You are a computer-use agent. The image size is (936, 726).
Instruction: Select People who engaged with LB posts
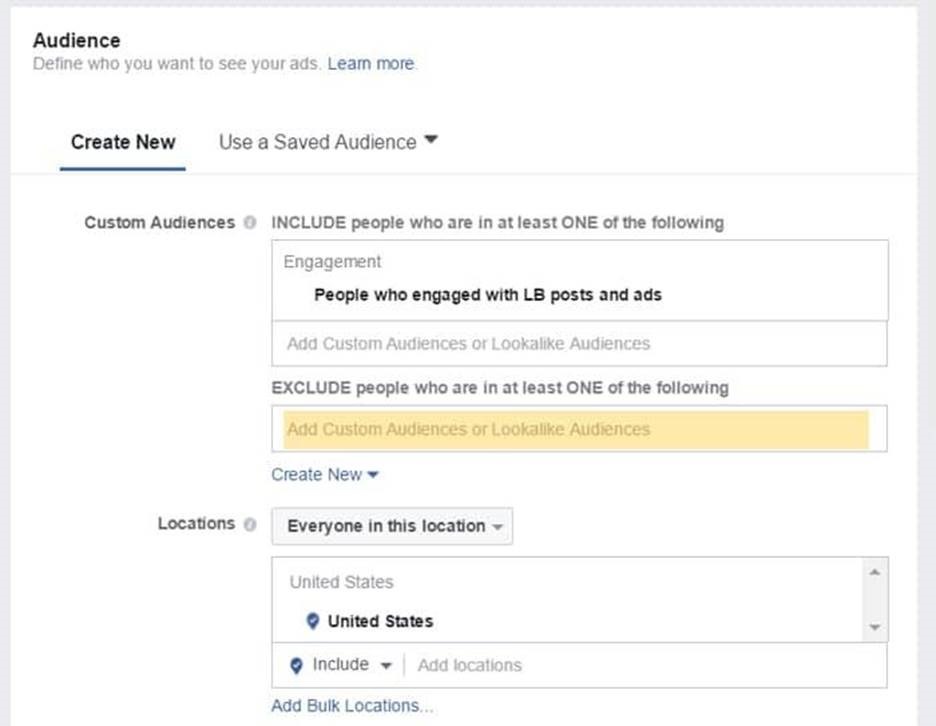coord(487,295)
